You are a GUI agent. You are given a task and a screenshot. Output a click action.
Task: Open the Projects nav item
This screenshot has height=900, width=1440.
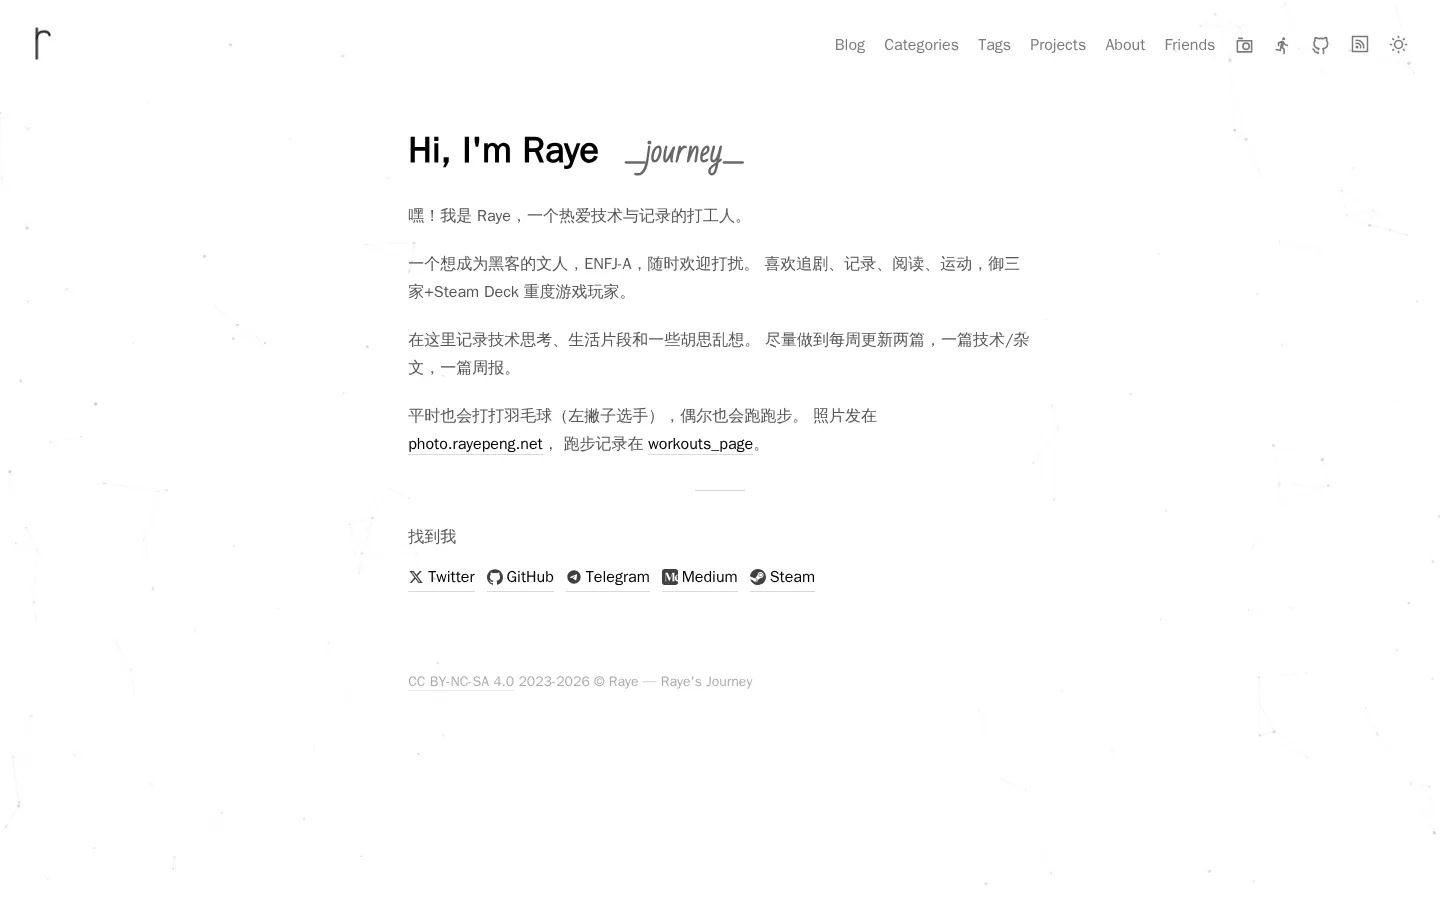pos(1058,45)
